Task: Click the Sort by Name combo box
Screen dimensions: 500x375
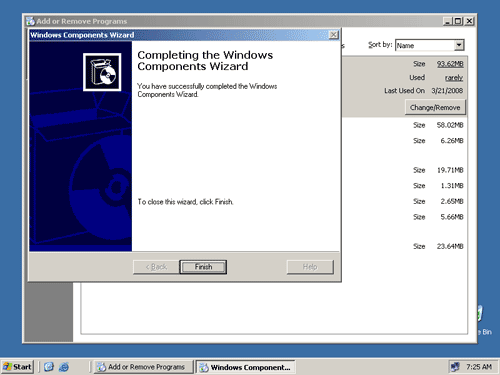Action: click(430, 45)
